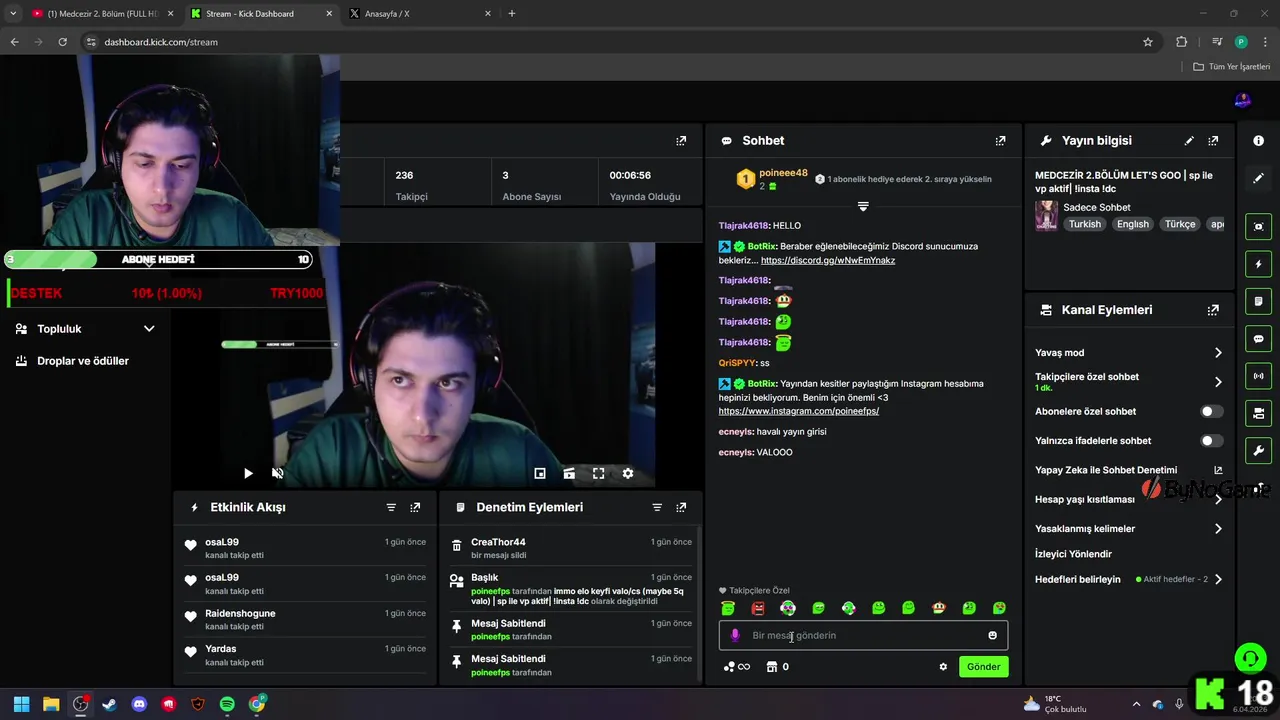Open the Instagram poineefps link in chat
Viewport: 1280px width, 720px height.
coord(798,411)
